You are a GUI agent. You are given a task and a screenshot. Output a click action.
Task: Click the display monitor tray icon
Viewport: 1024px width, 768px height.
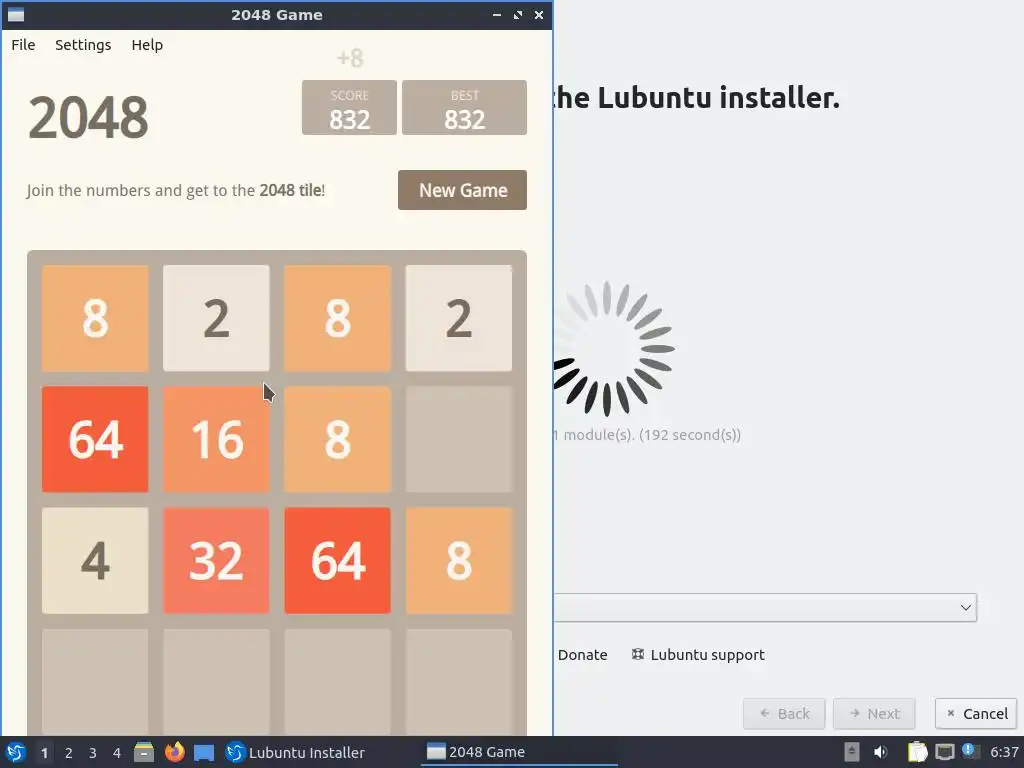[944, 752]
